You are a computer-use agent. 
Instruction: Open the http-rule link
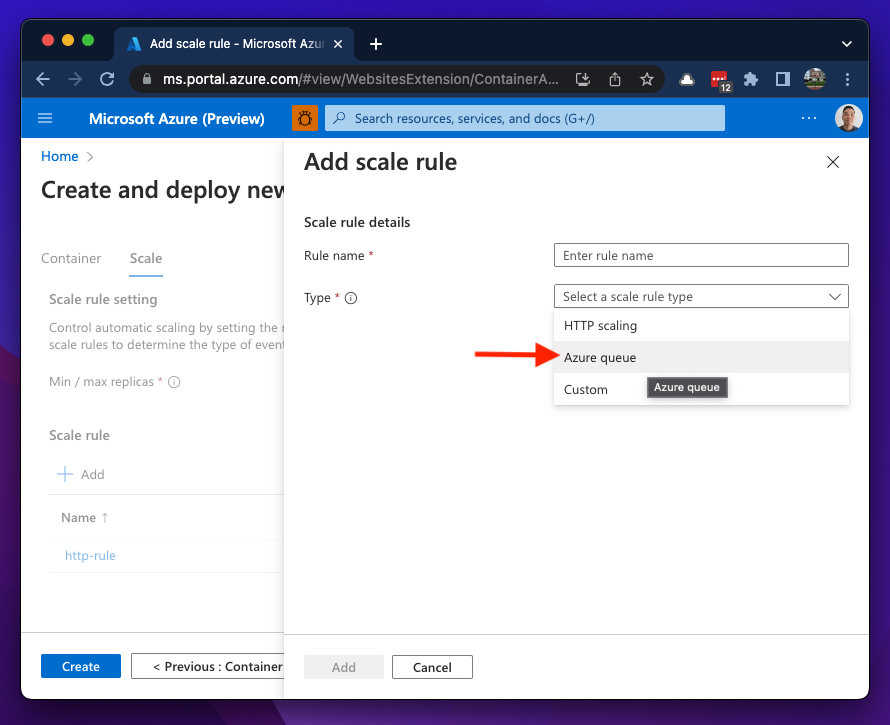pyautogui.click(x=90, y=555)
